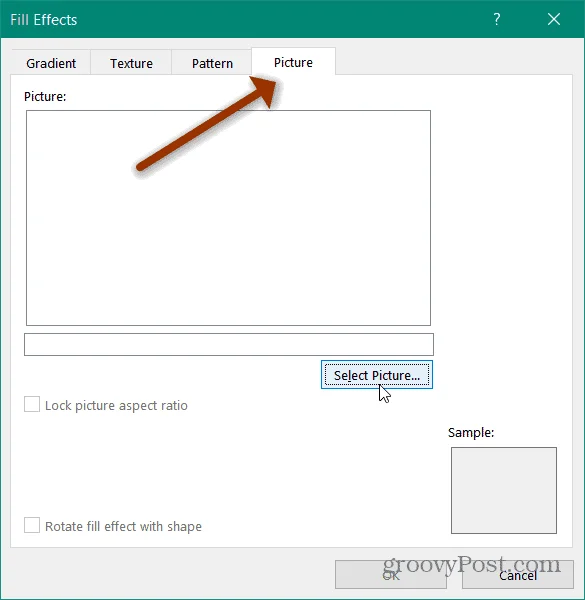Select the Pattern tab
Viewport: 585px width, 600px height.
tap(212, 63)
